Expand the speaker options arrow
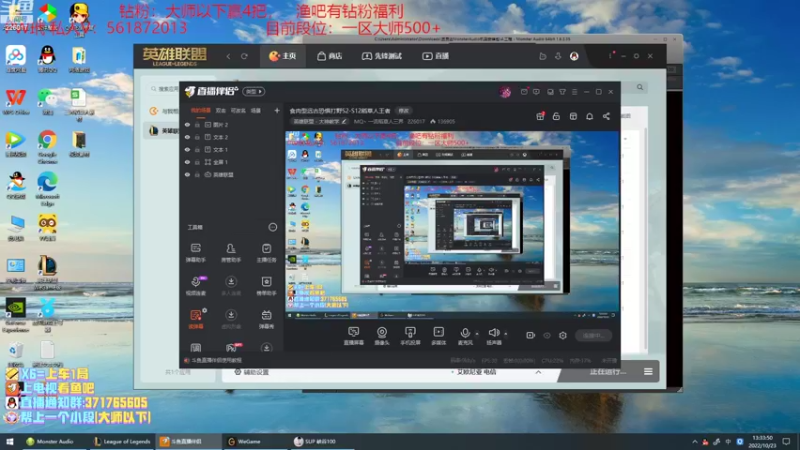 [506, 334]
